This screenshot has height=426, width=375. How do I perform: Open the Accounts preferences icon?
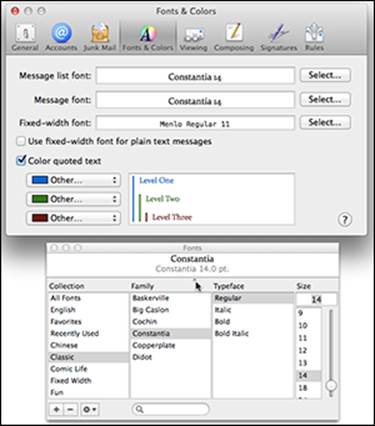(x=61, y=37)
